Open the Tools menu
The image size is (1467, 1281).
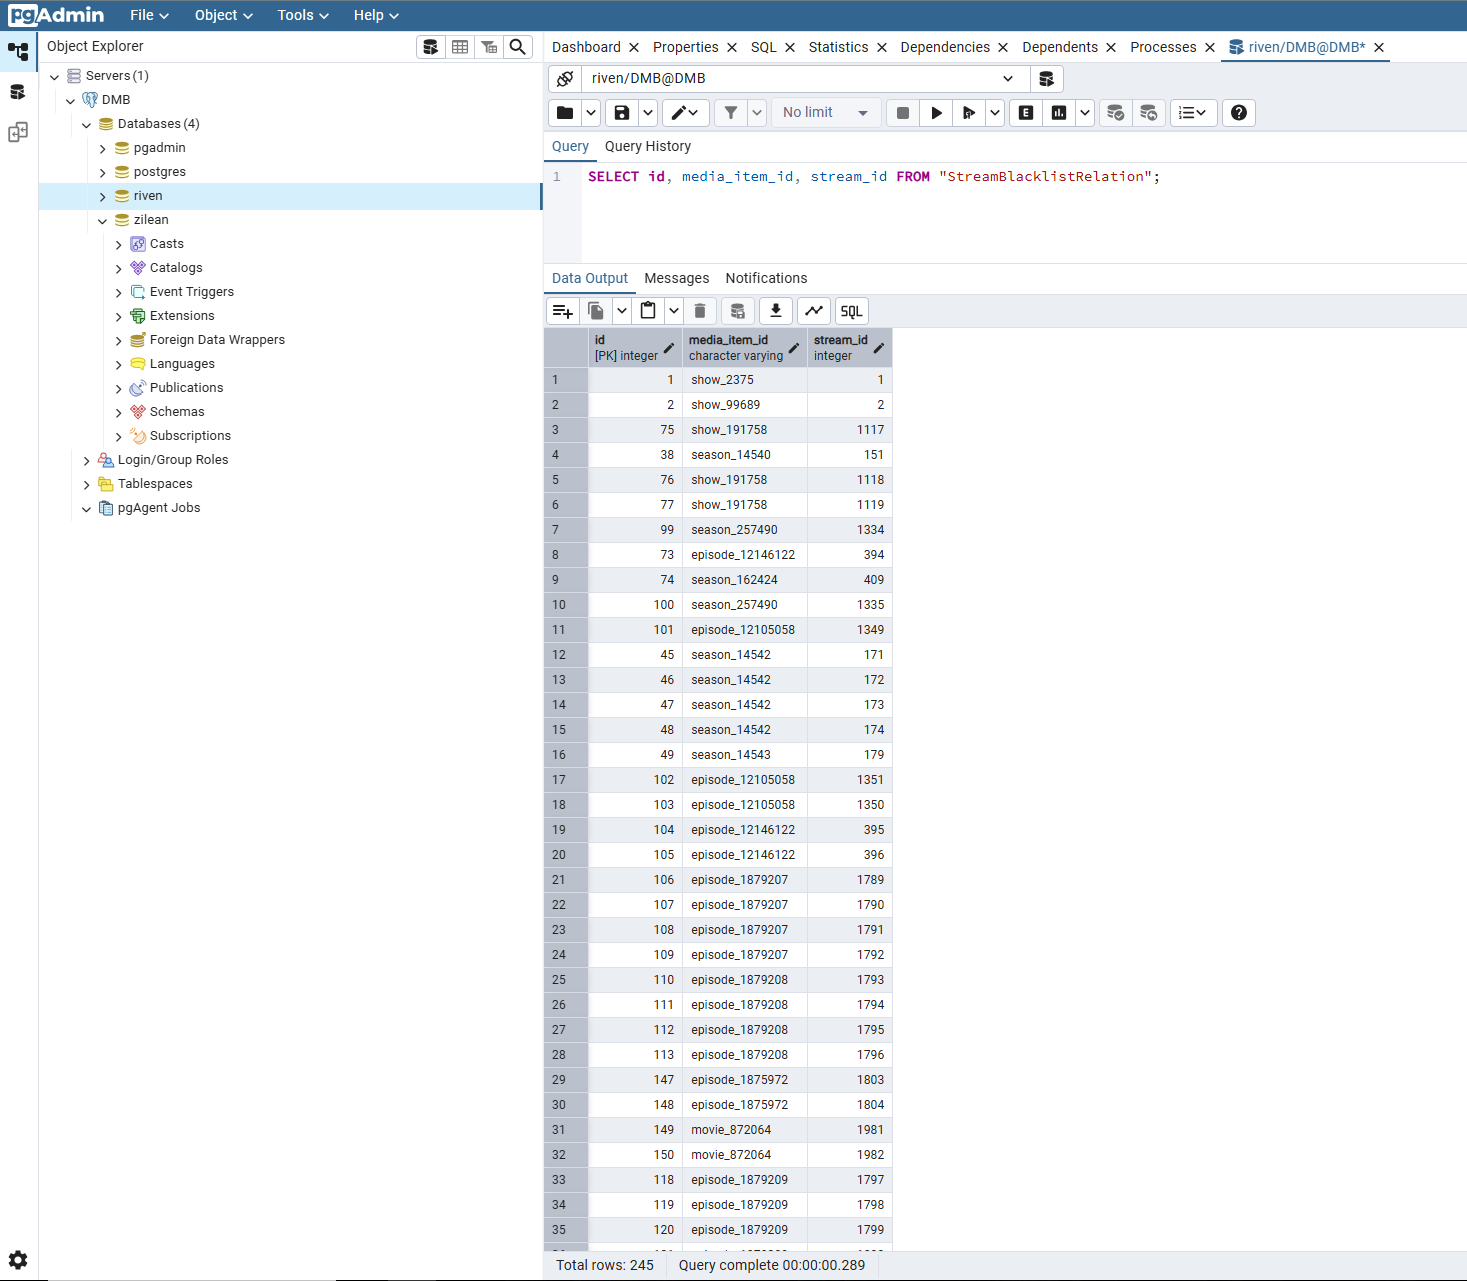pos(303,15)
